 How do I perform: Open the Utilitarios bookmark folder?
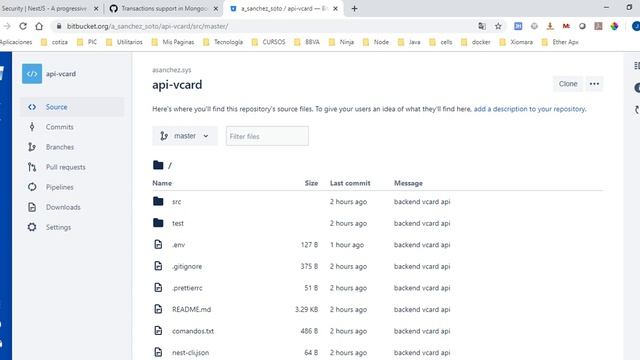(124, 42)
